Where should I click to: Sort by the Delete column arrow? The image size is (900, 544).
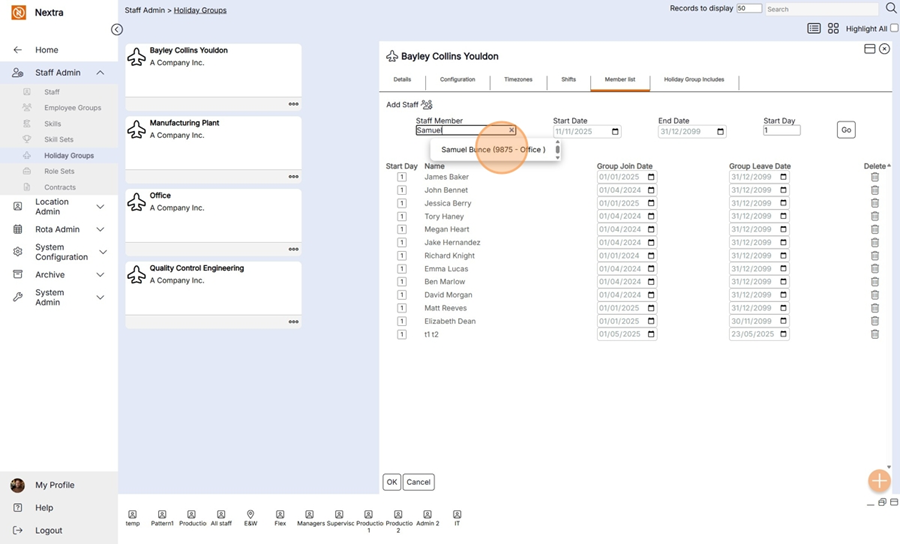(889, 165)
